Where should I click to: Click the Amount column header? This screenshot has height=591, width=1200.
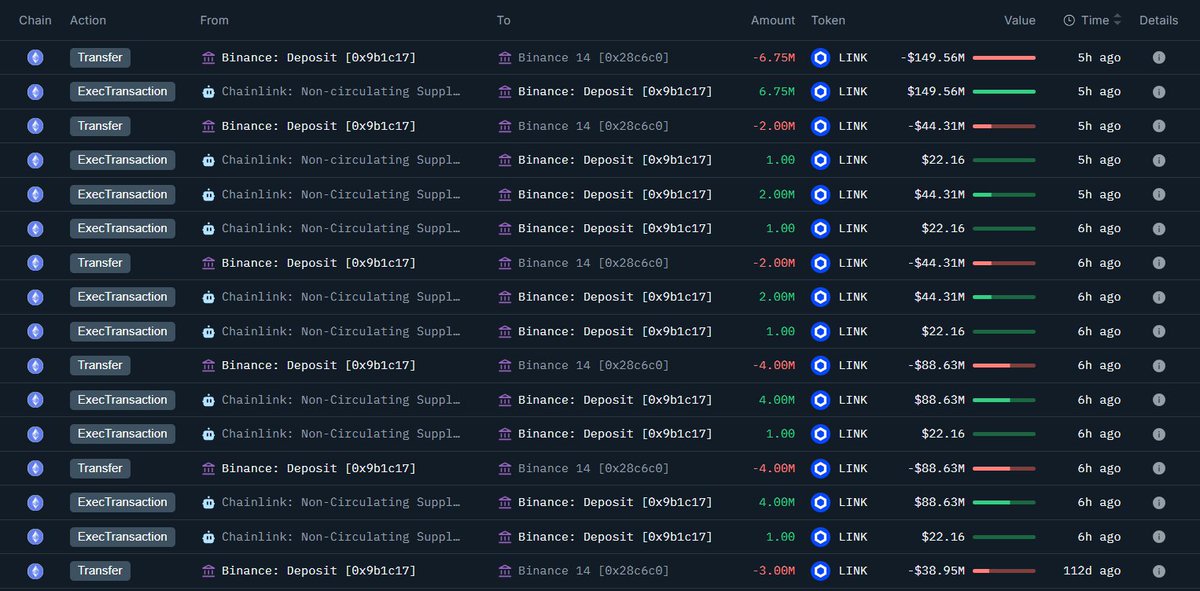coord(773,20)
